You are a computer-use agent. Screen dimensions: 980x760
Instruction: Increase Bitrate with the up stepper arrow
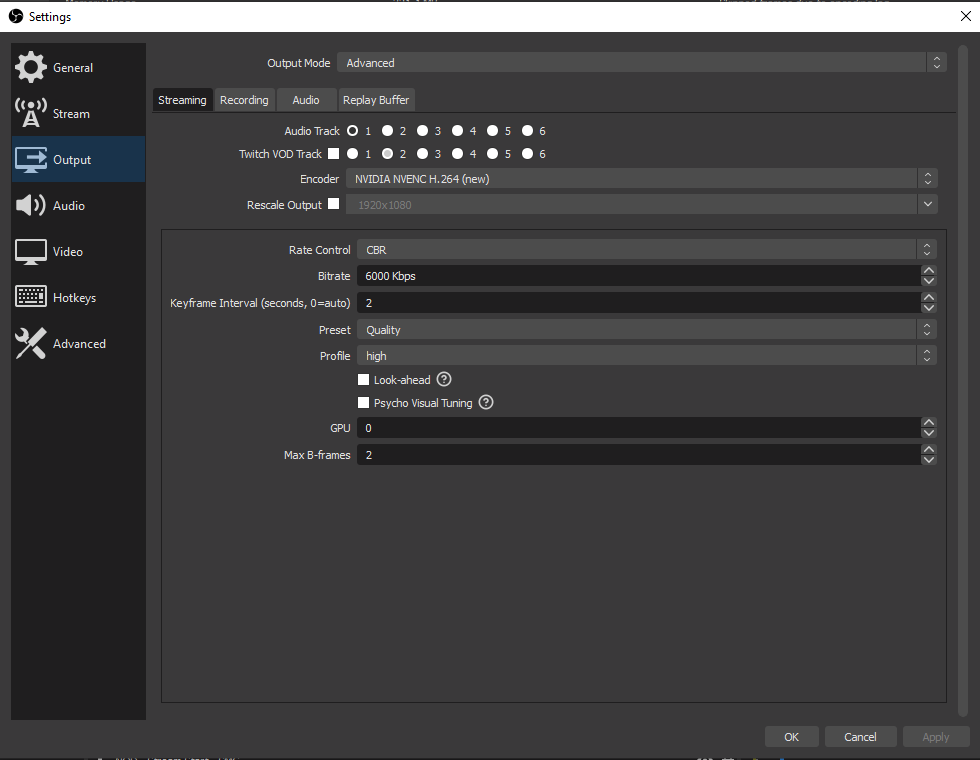(x=929, y=270)
